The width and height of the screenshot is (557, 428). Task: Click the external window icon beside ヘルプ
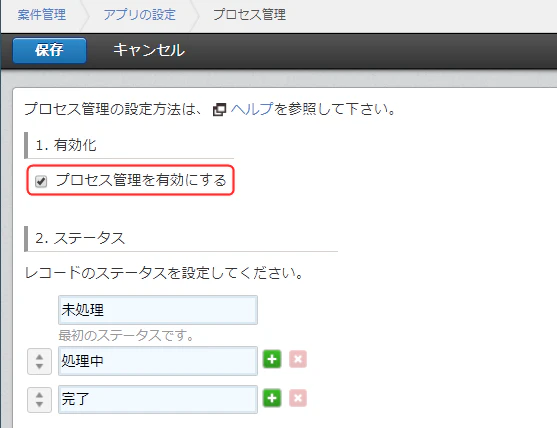pyautogui.click(x=219, y=109)
